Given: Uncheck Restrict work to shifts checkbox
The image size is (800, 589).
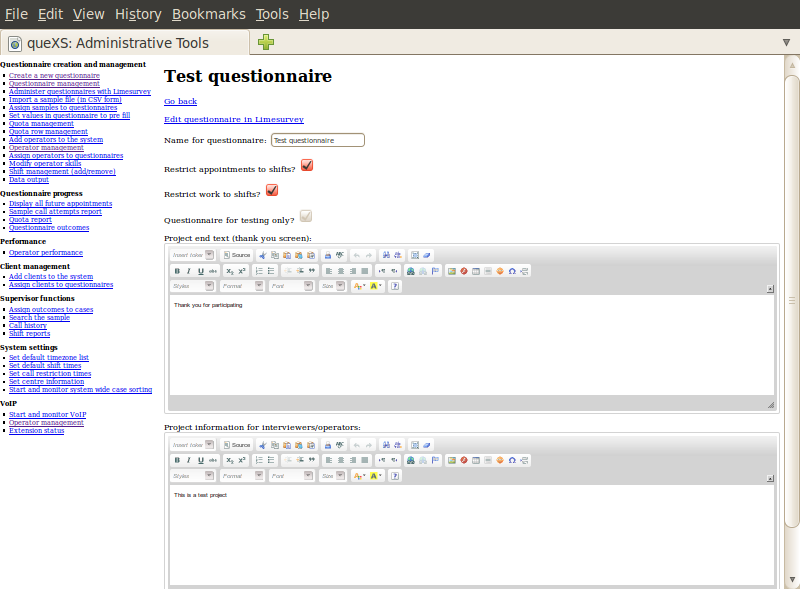Looking at the screenshot, I should [272, 190].
